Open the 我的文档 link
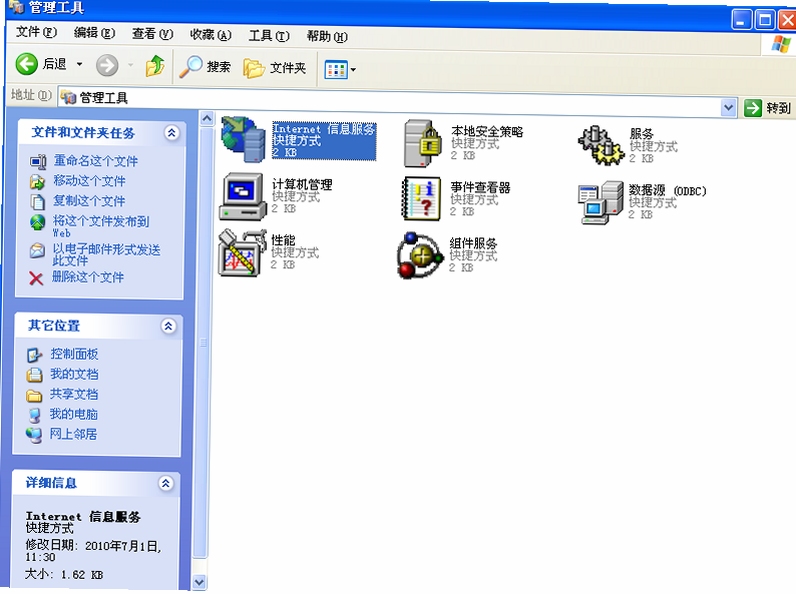 pos(74,375)
